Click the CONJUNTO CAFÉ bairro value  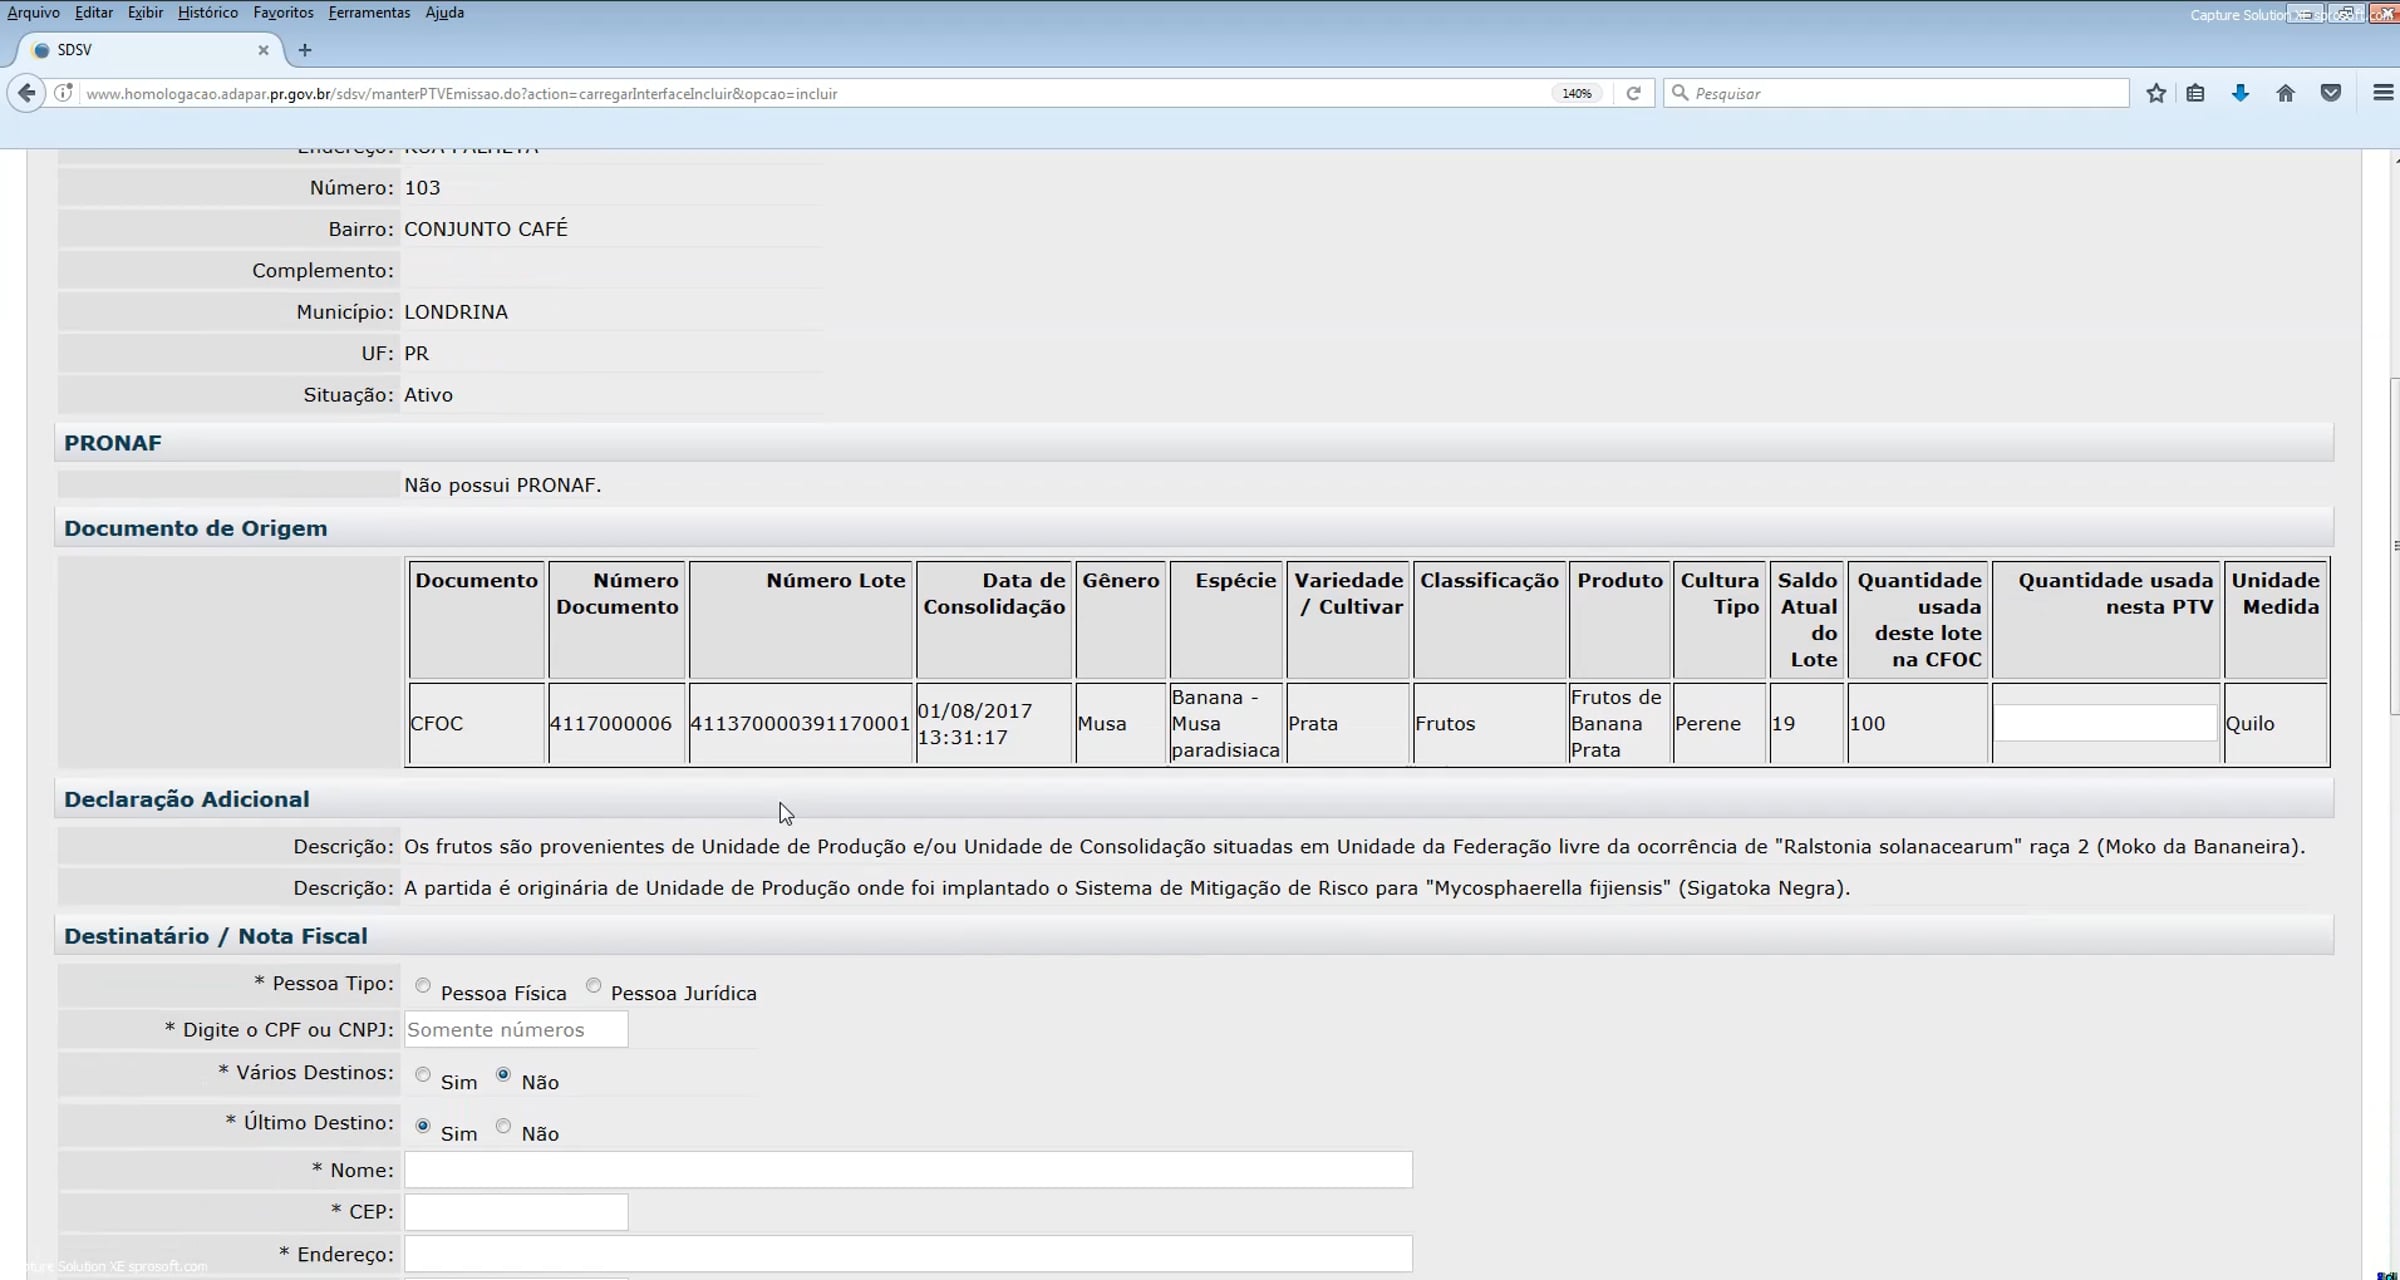486,229
